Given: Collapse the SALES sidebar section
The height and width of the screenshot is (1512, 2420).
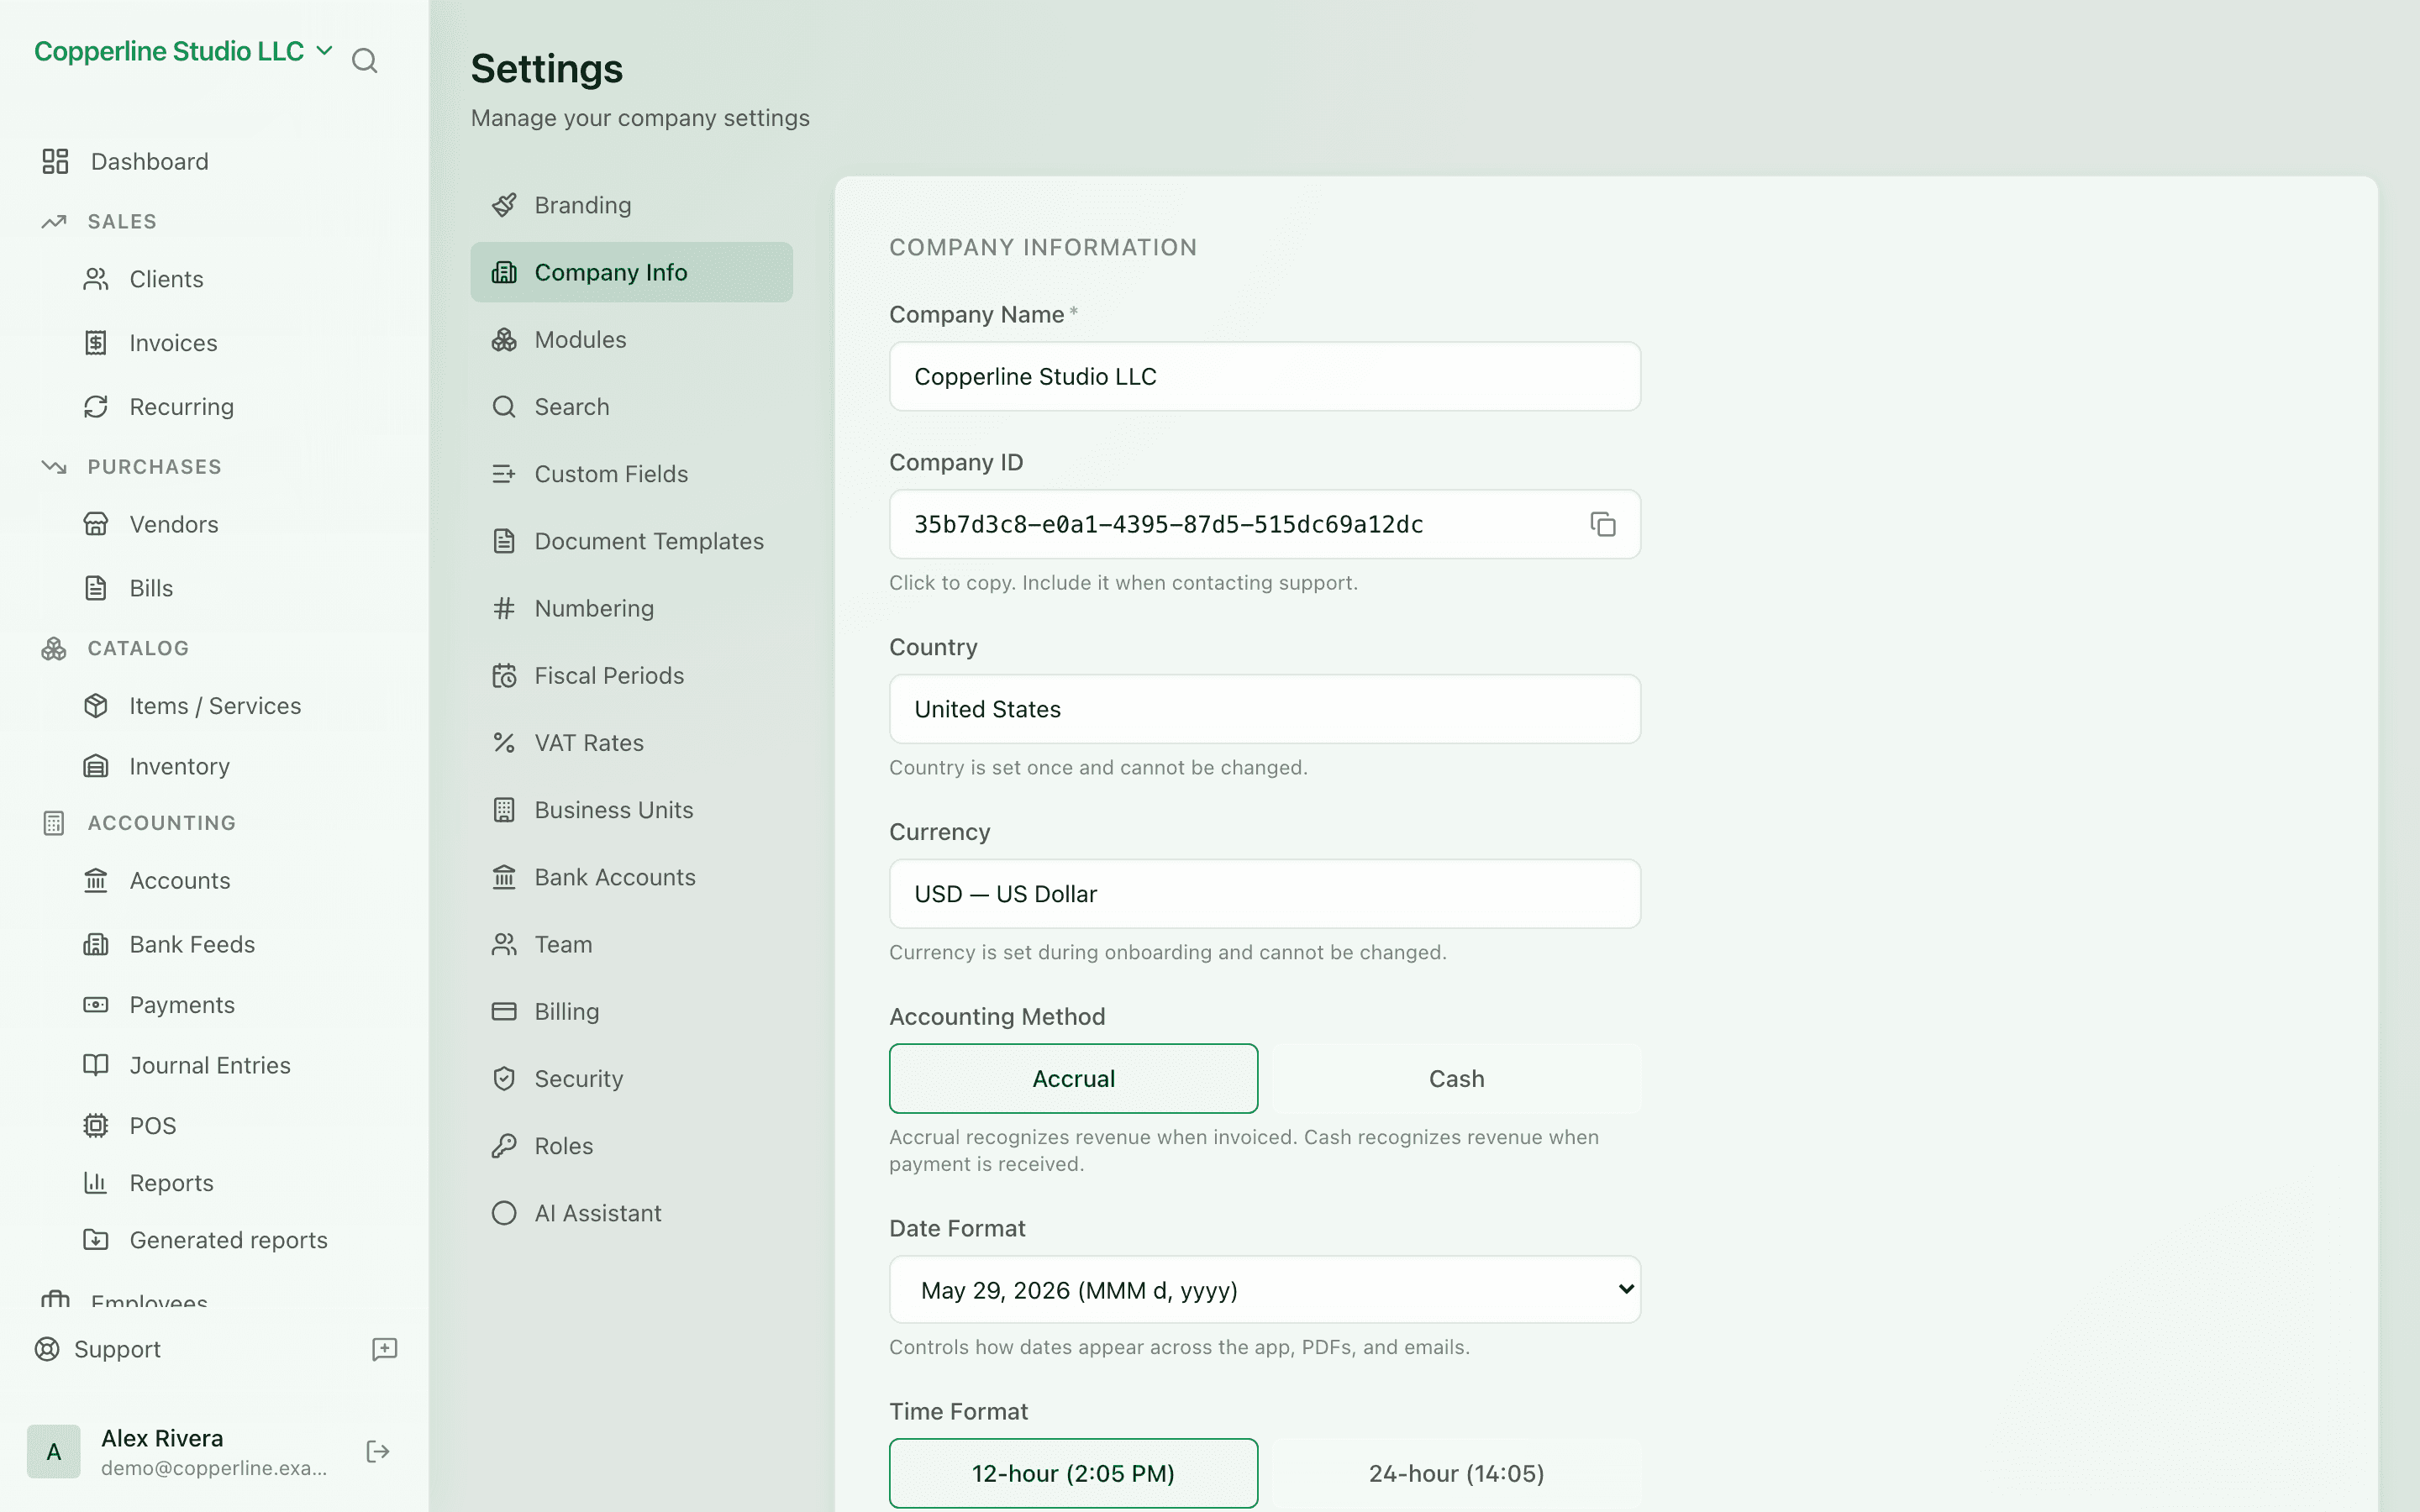Looking at the screenshot, I should [x=122, y=221].
